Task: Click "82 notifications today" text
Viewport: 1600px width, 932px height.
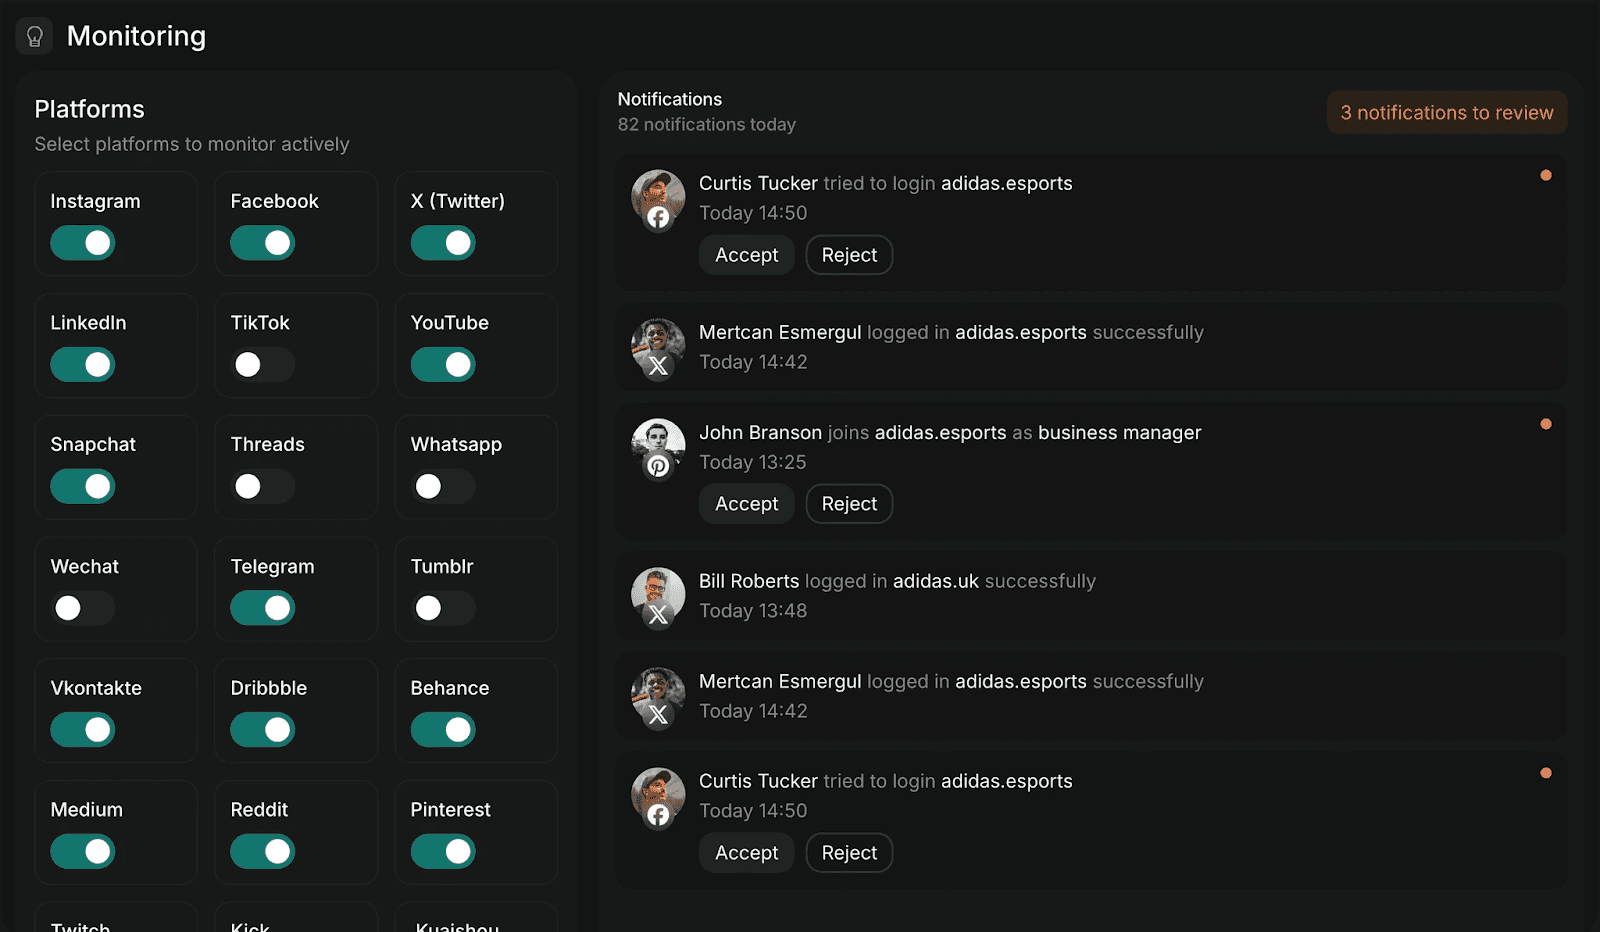Action: (707, 124)
